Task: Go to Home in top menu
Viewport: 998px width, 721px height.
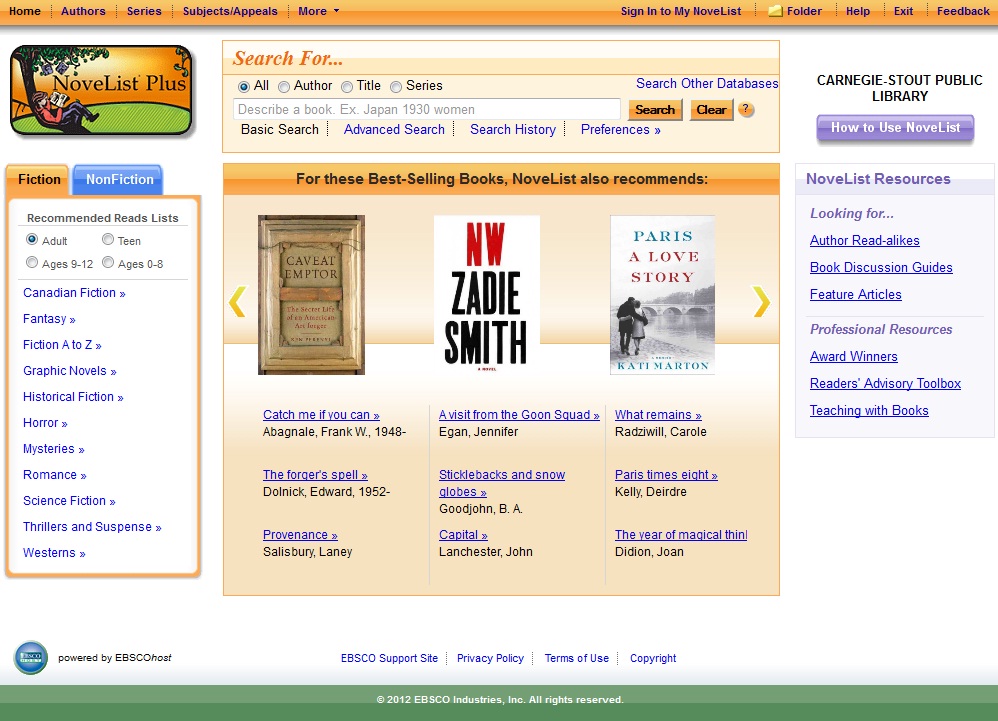Action: pos(25,11)
